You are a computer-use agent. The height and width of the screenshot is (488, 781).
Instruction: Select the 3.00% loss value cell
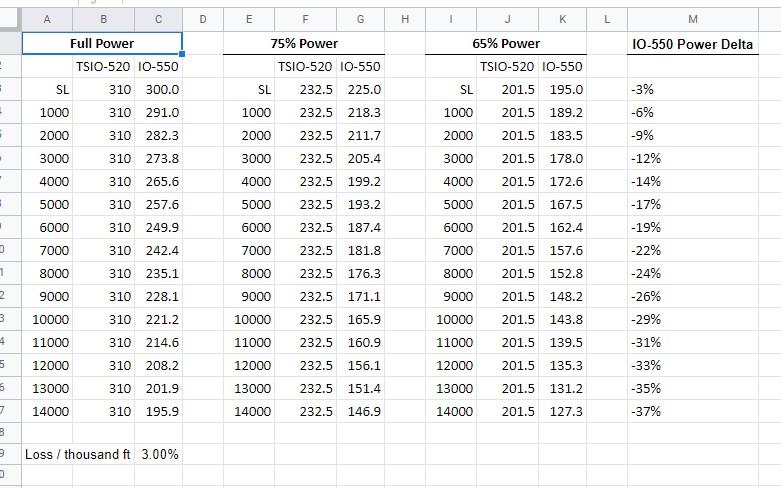160,454
